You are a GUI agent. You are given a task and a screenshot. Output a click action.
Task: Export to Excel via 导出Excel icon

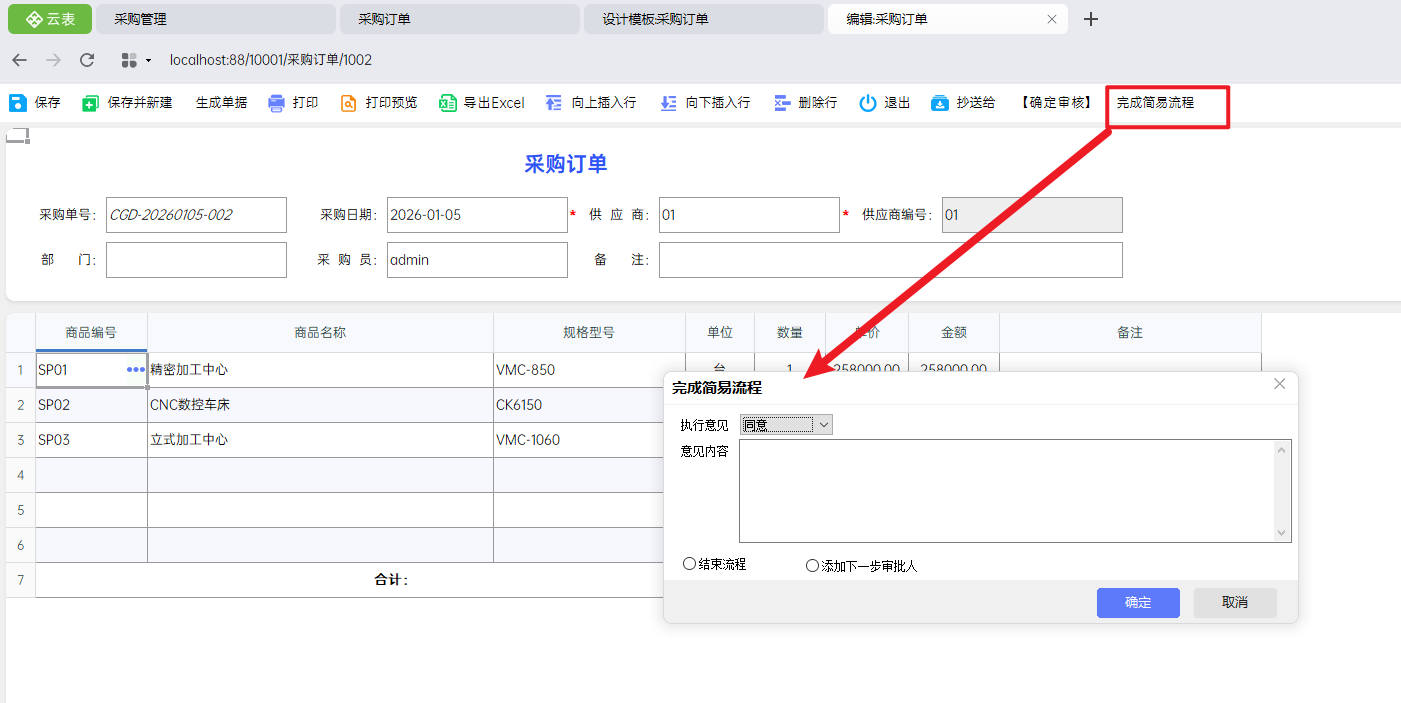tap(448, 103)
